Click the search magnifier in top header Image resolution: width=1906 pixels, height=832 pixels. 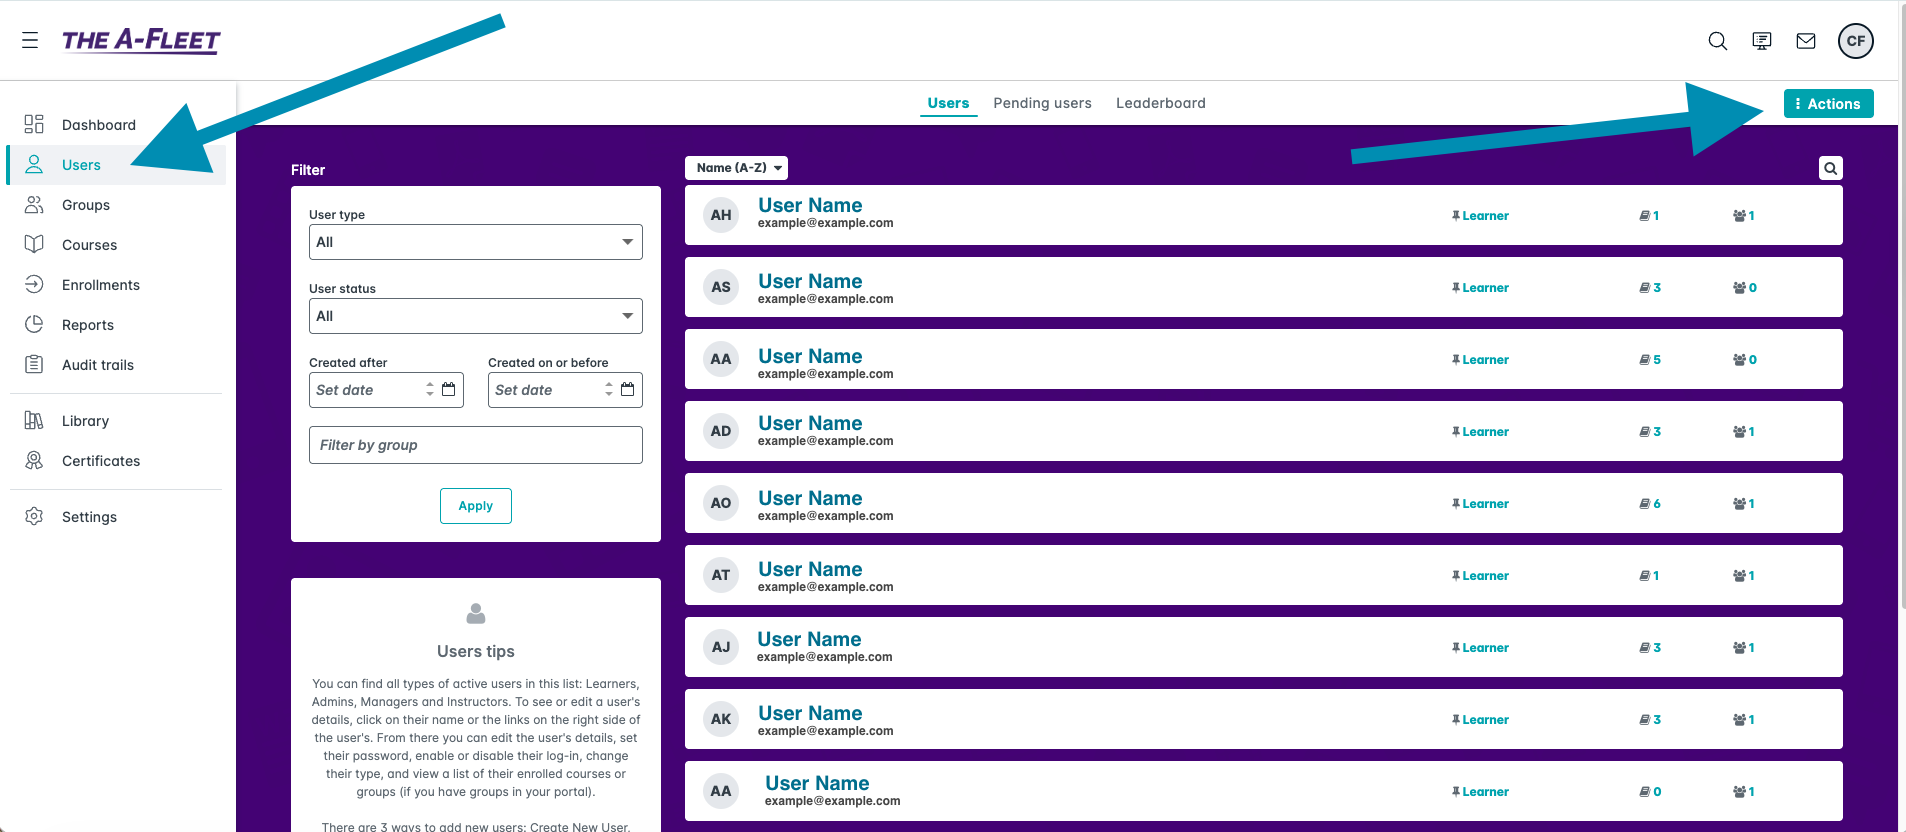point(1717,41)
